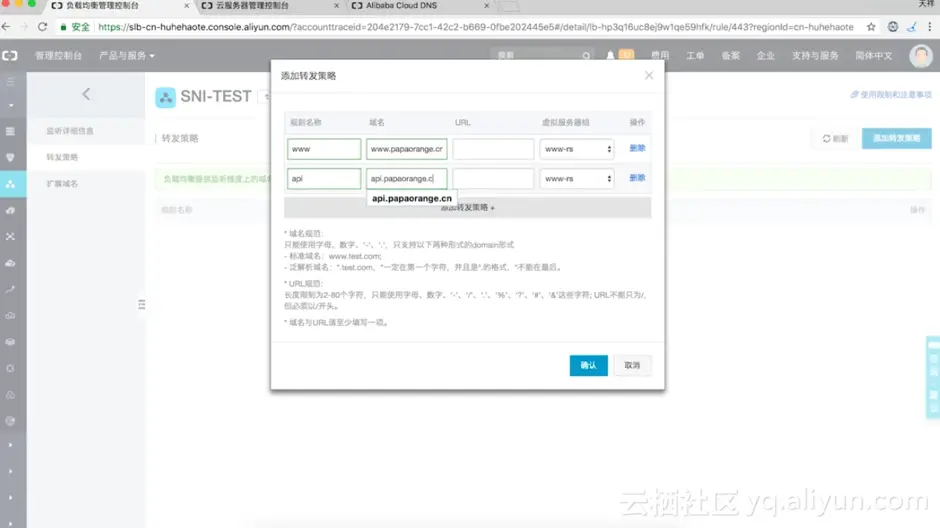Switch to the Alibaba Cloud DNS tab

pyautogui.click(x=402, y=5)
